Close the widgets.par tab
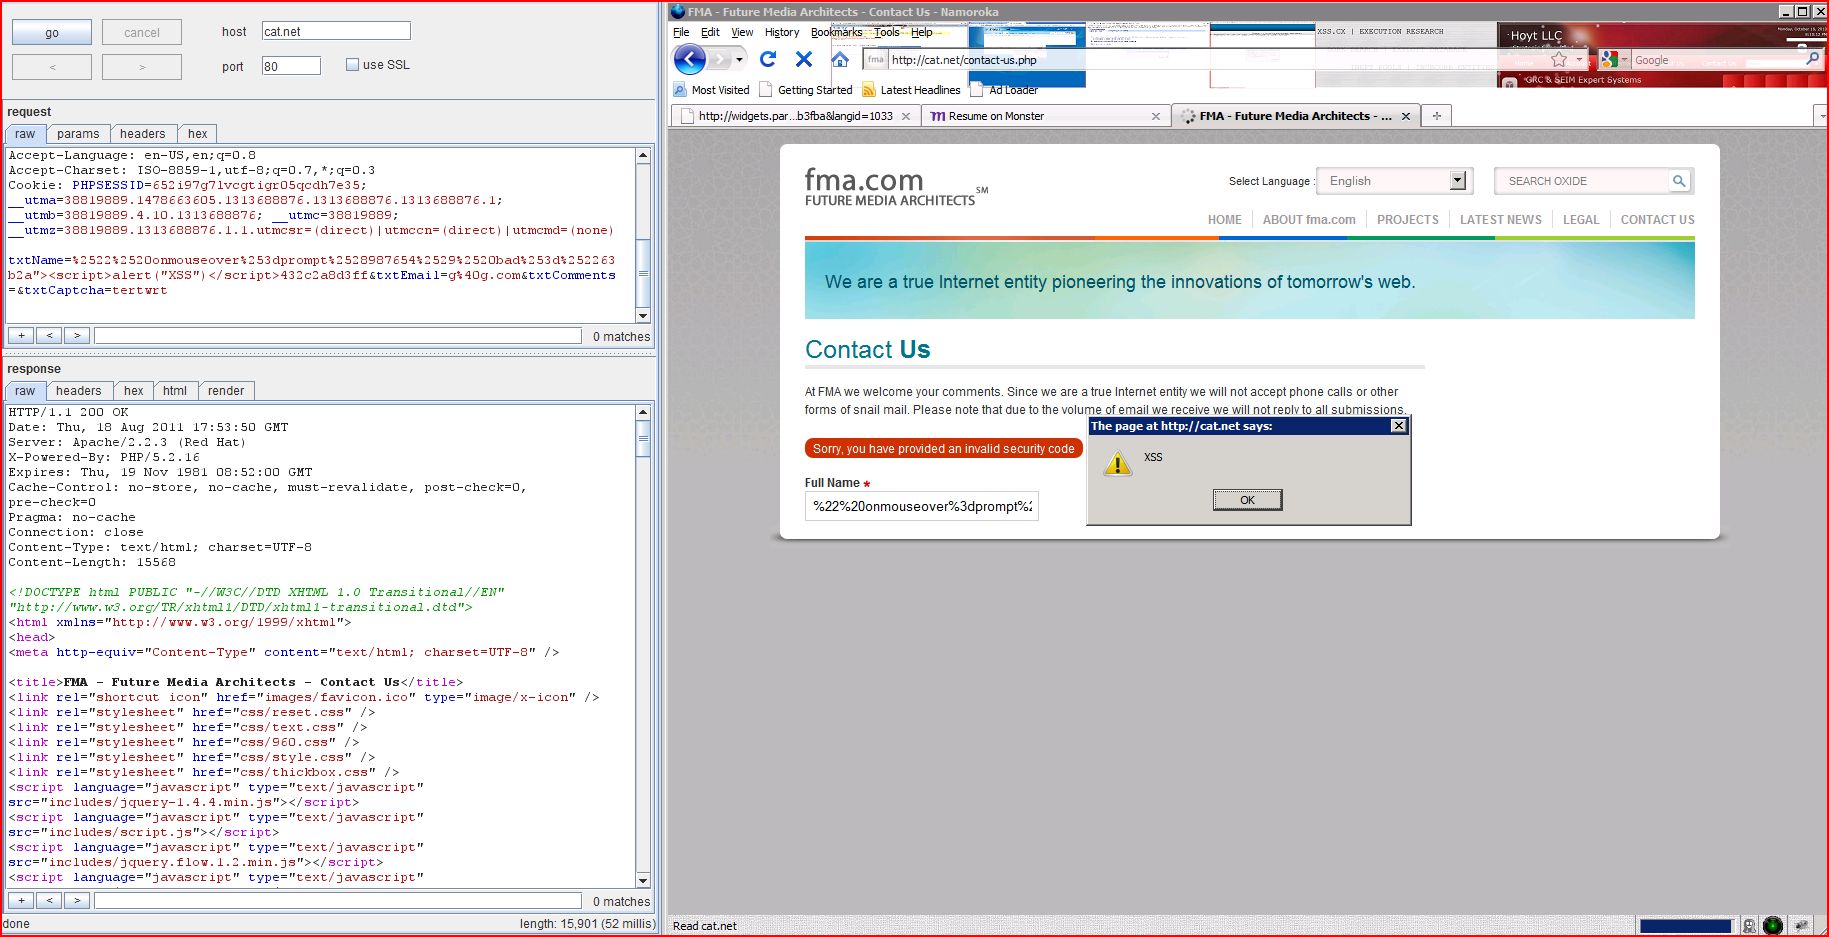This screenshot has height=937, width=1829. pos(906,116)
